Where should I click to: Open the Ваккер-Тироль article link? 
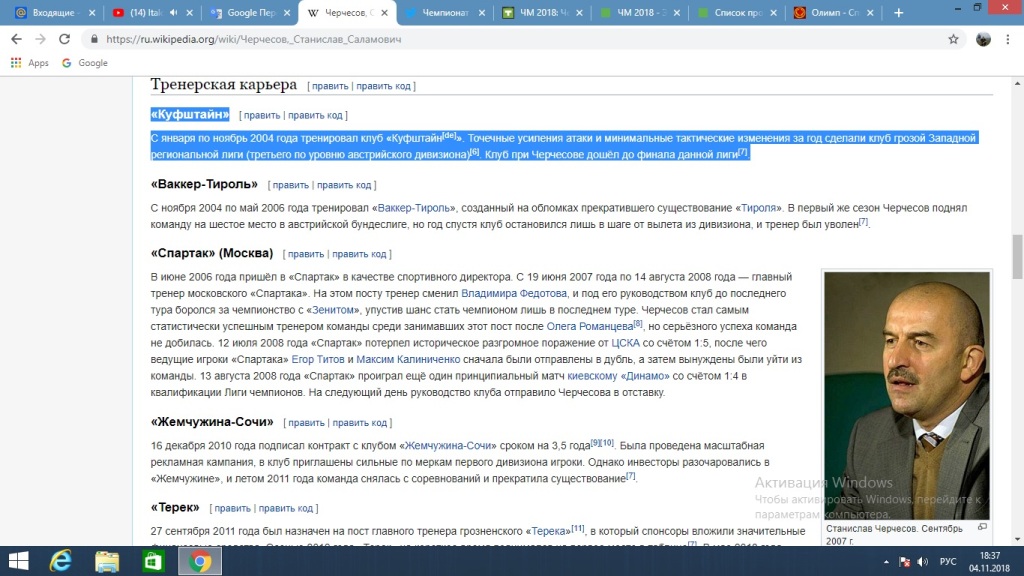coord(414,208)
